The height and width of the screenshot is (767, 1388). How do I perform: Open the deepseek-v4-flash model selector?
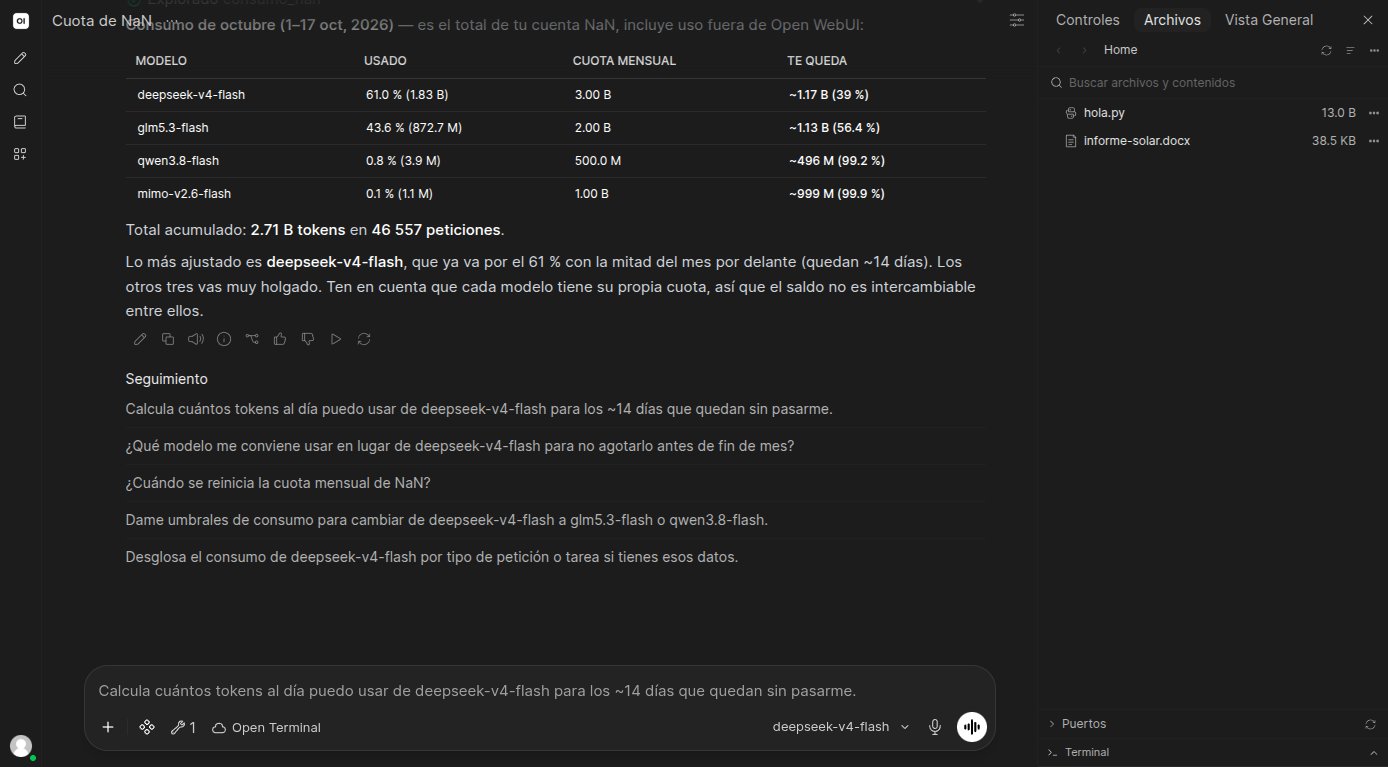pos(841,727)
